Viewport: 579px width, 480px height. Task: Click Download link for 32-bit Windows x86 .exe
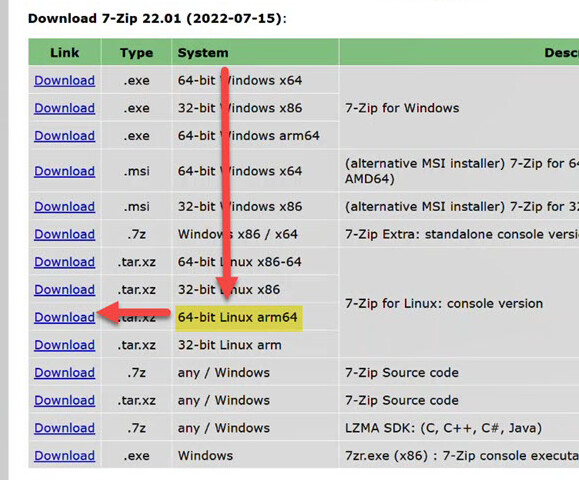coord(65,108)
